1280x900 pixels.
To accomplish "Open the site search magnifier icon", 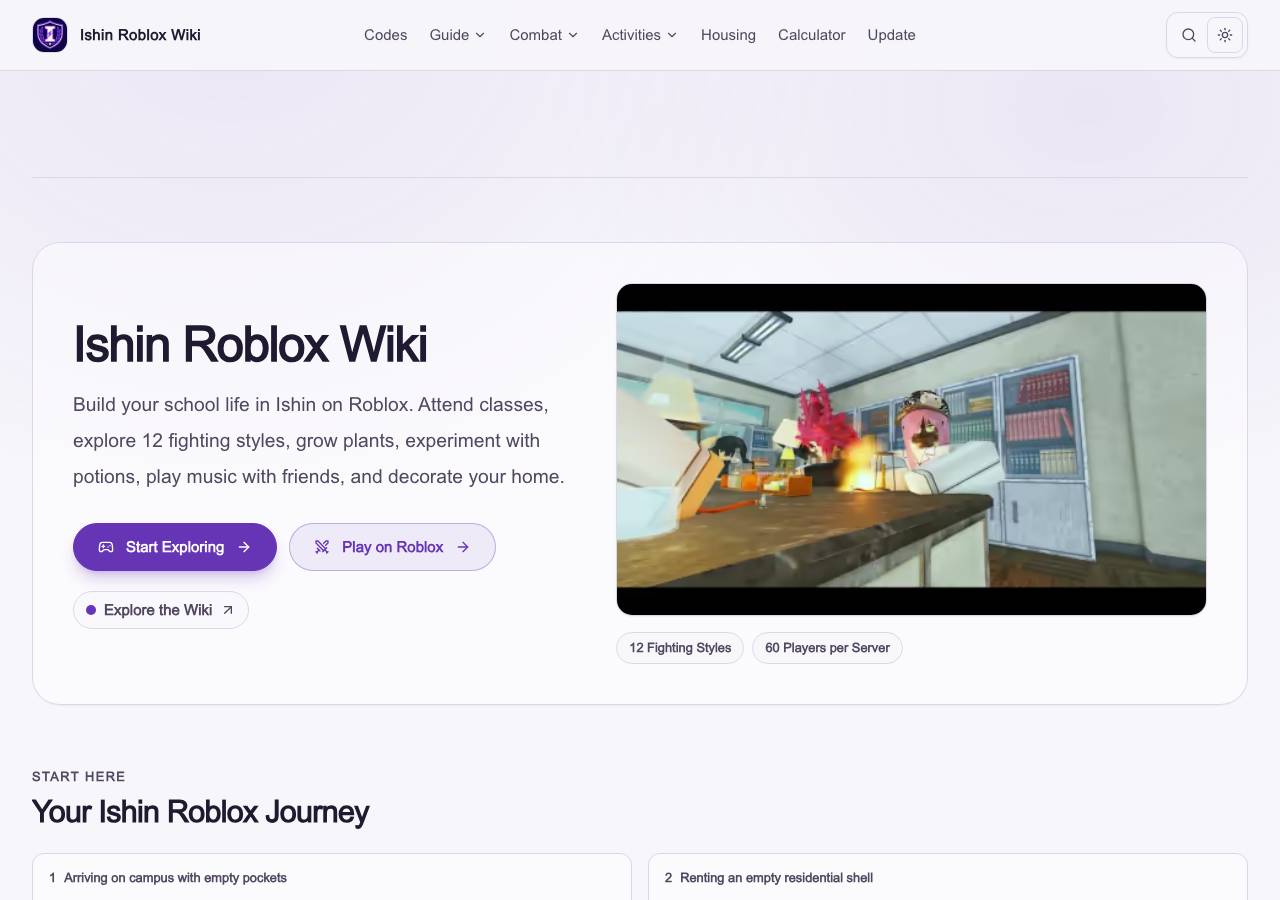I will 1189,35.
